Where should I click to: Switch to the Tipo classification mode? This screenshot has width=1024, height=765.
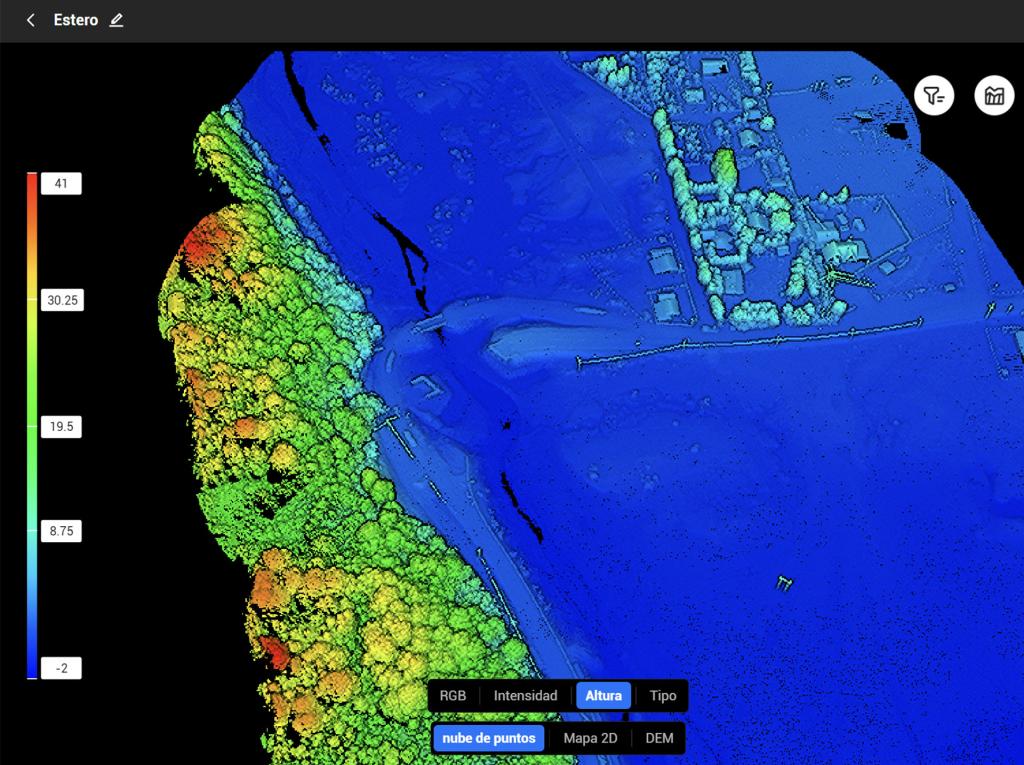pyautogui.click(x=662, y=696)
